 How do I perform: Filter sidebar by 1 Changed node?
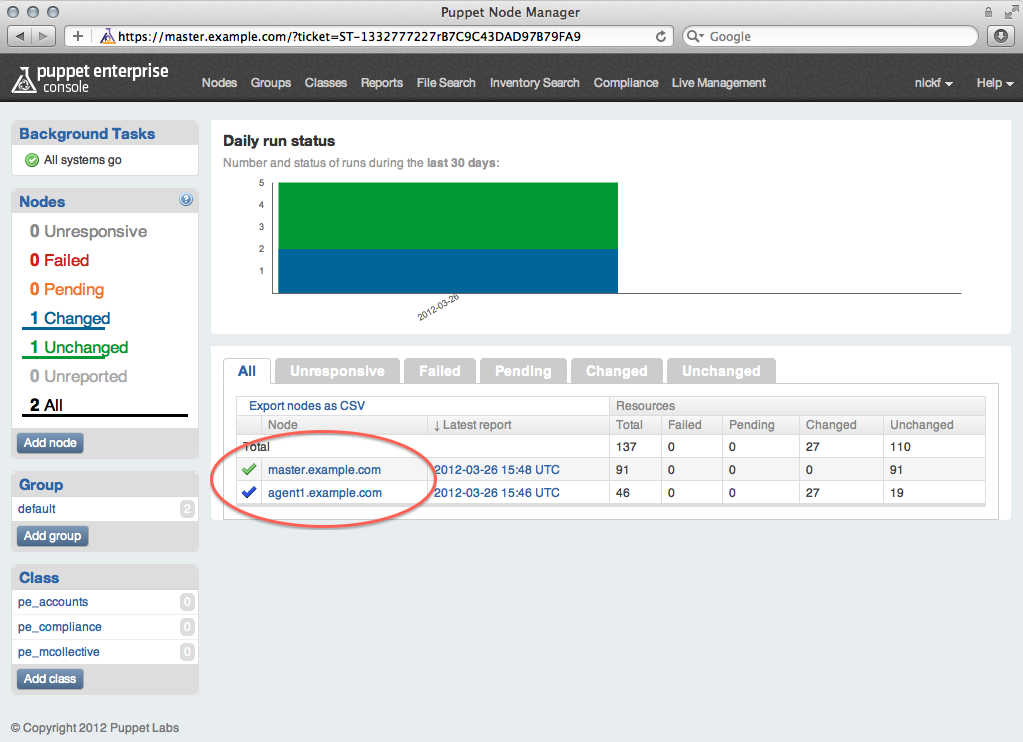(x=69, y=318)
